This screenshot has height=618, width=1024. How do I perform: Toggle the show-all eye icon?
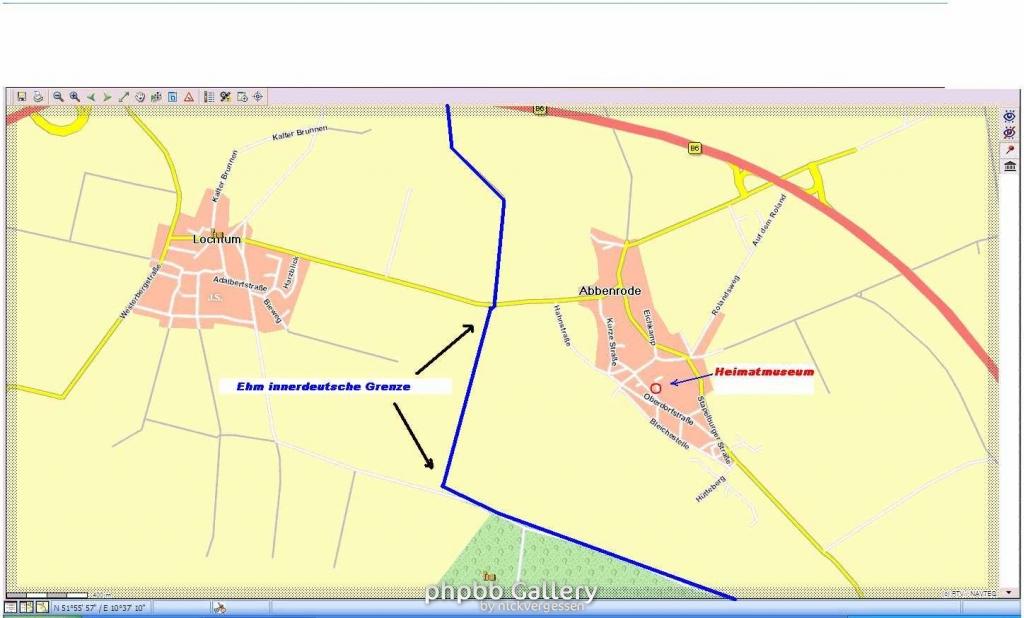(1010, 116)
